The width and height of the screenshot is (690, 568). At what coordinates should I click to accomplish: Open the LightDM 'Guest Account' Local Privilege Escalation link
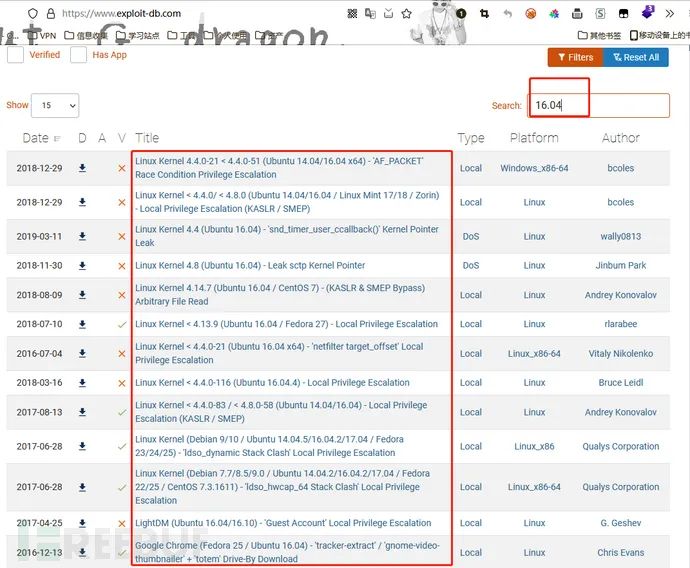point(283,523)
